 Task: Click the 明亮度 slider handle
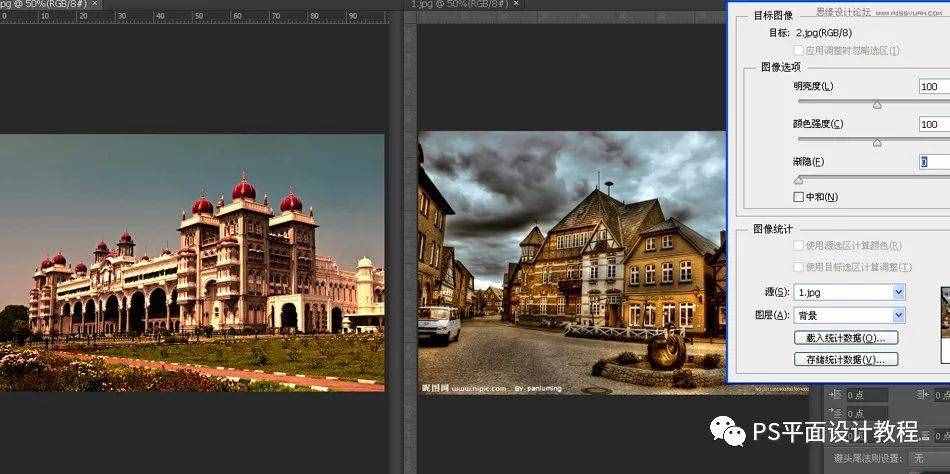[877, 104]
